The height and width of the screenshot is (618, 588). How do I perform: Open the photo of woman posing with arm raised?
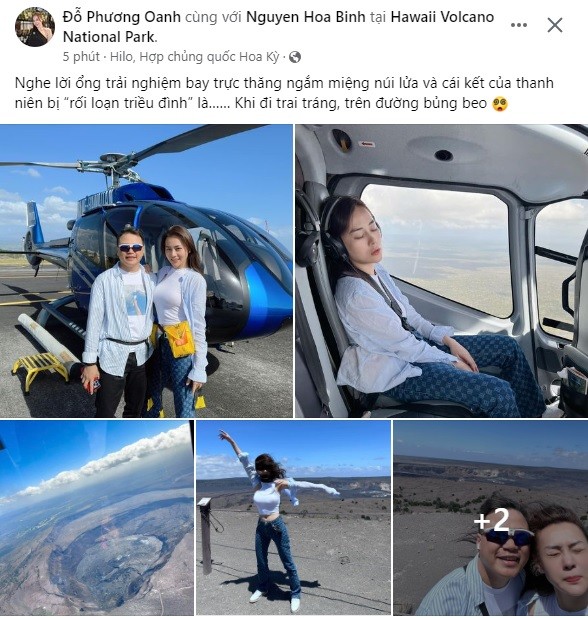[293, 517]
